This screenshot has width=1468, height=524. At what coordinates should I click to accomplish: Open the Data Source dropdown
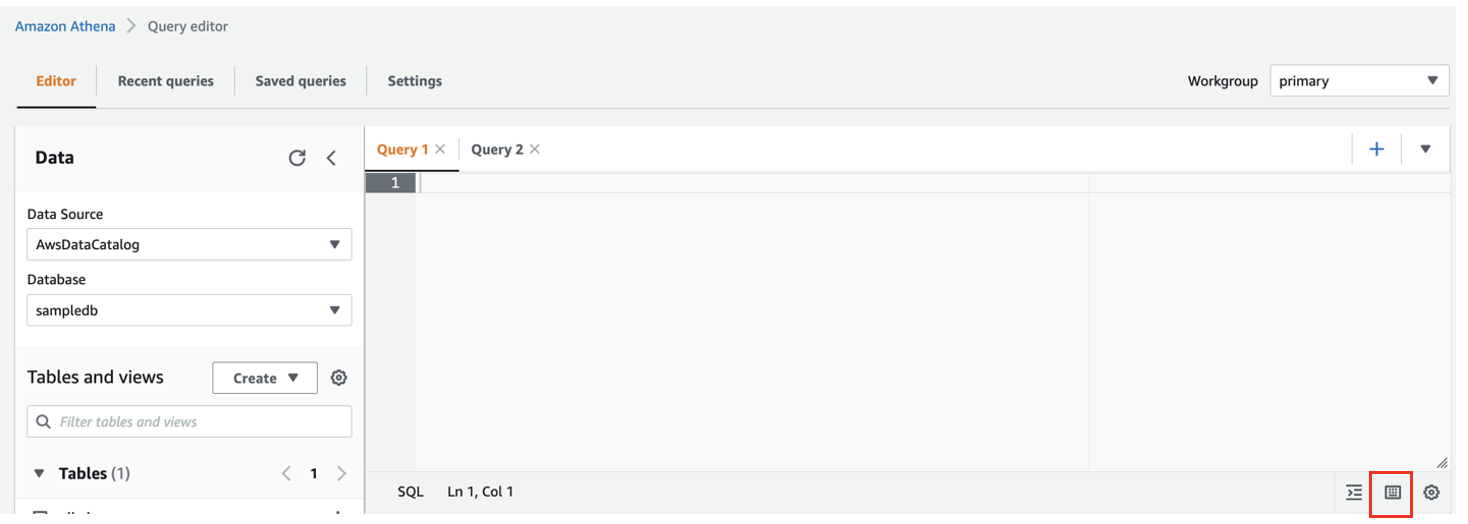189,244
